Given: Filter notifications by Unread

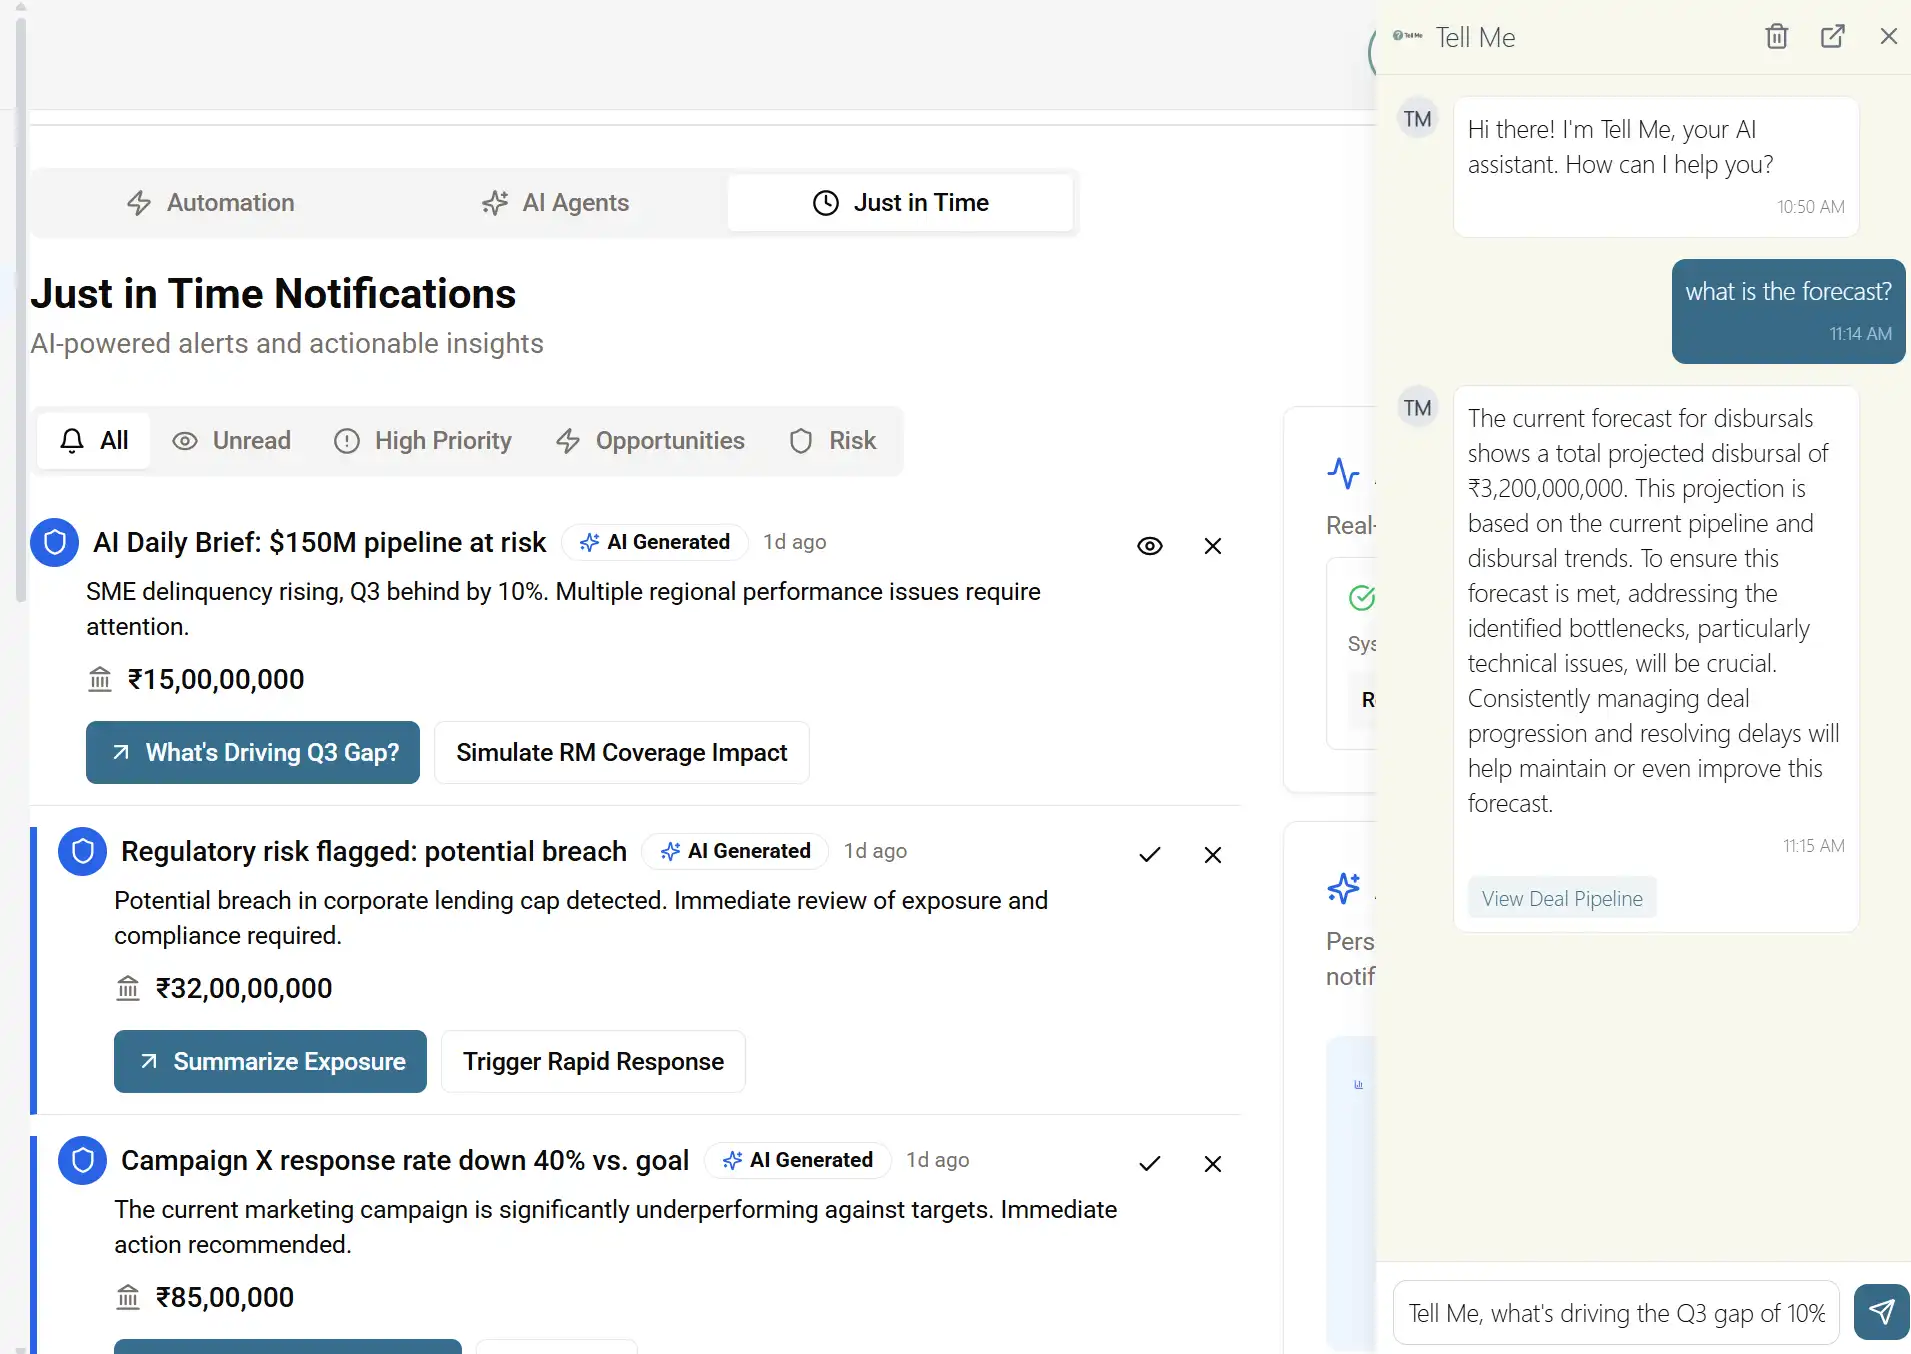Looking at the screenshot, I should [231, 441].
